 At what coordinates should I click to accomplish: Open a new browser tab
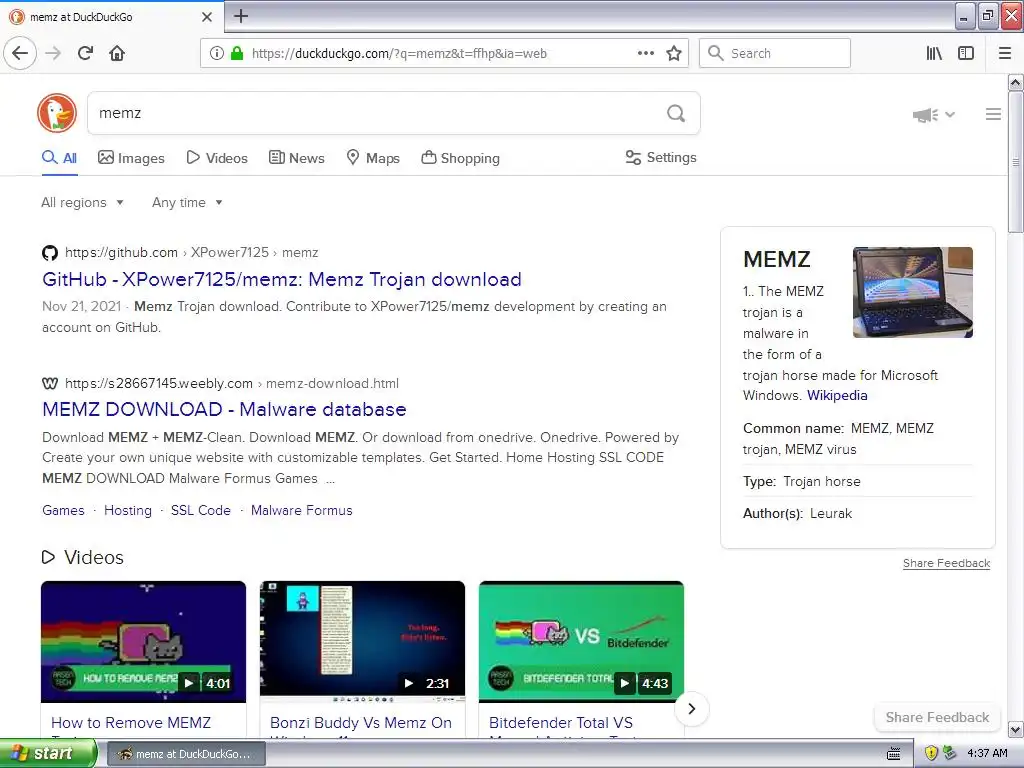241,16
